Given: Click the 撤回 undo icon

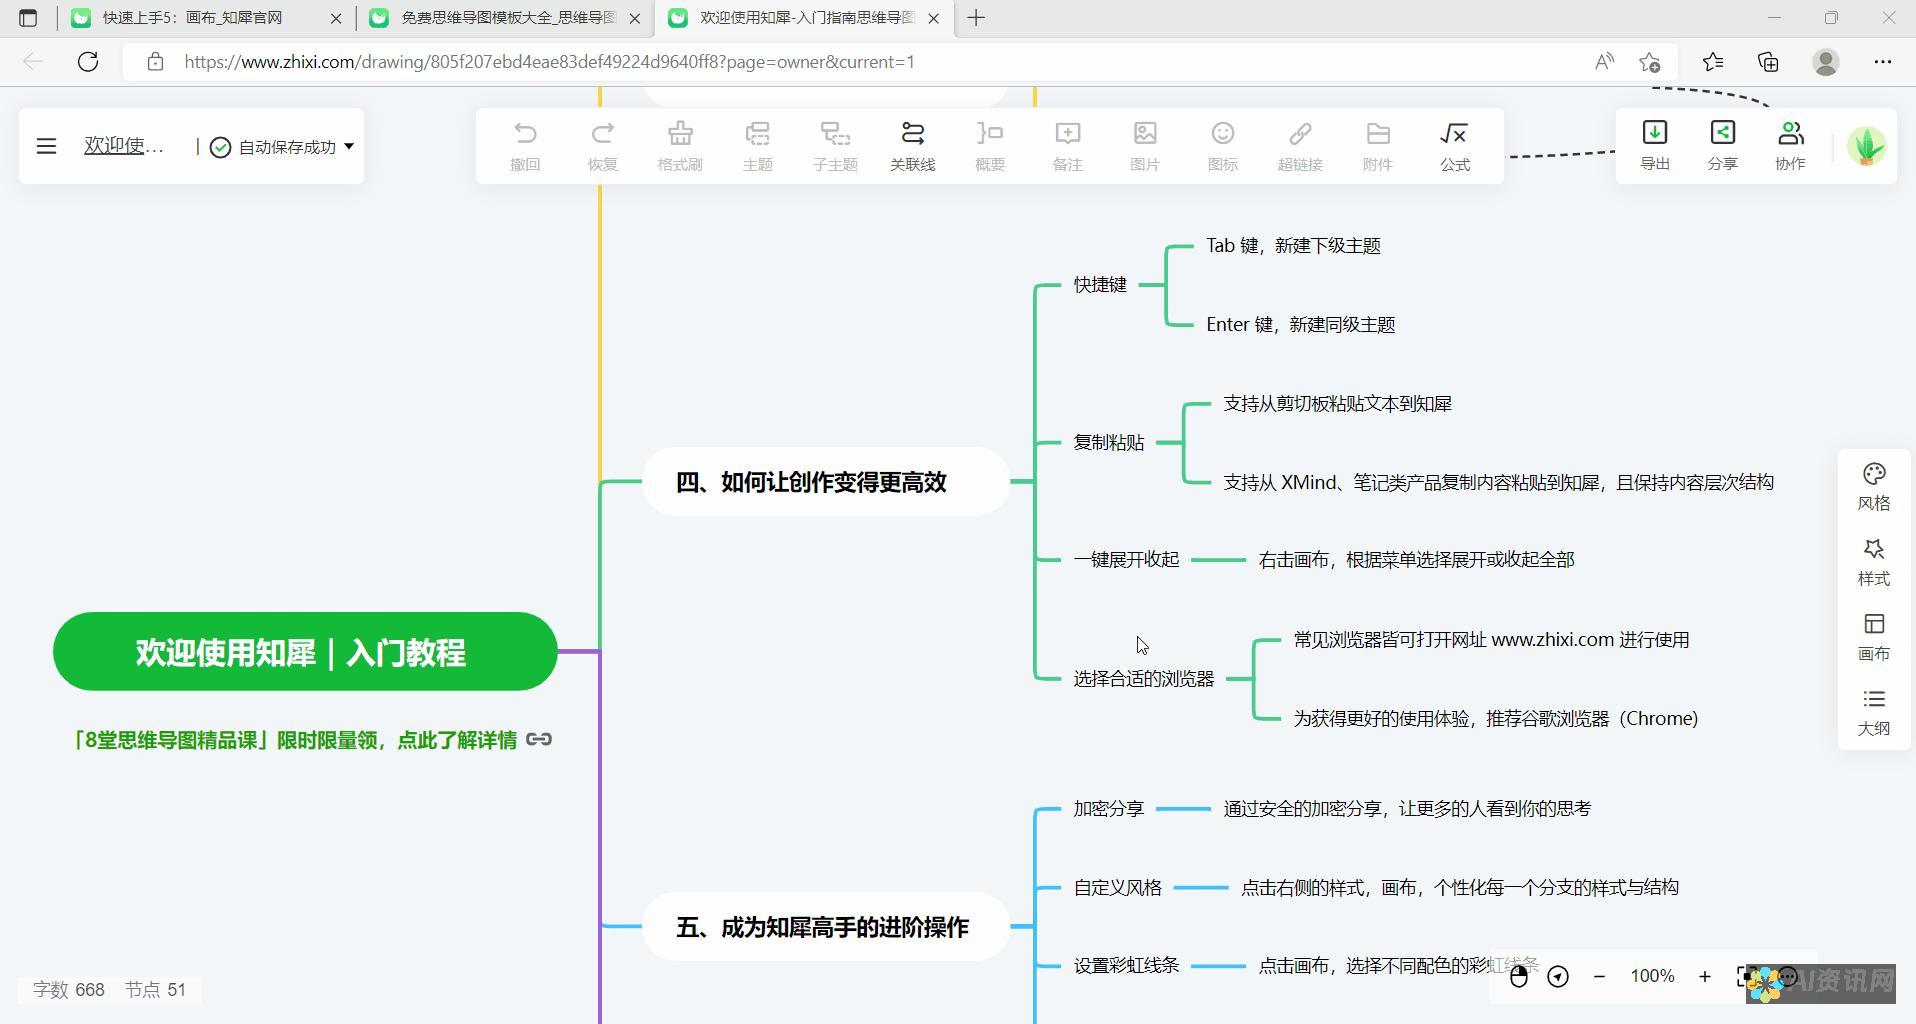Looking at the screenshot, I should click(525, 146).
